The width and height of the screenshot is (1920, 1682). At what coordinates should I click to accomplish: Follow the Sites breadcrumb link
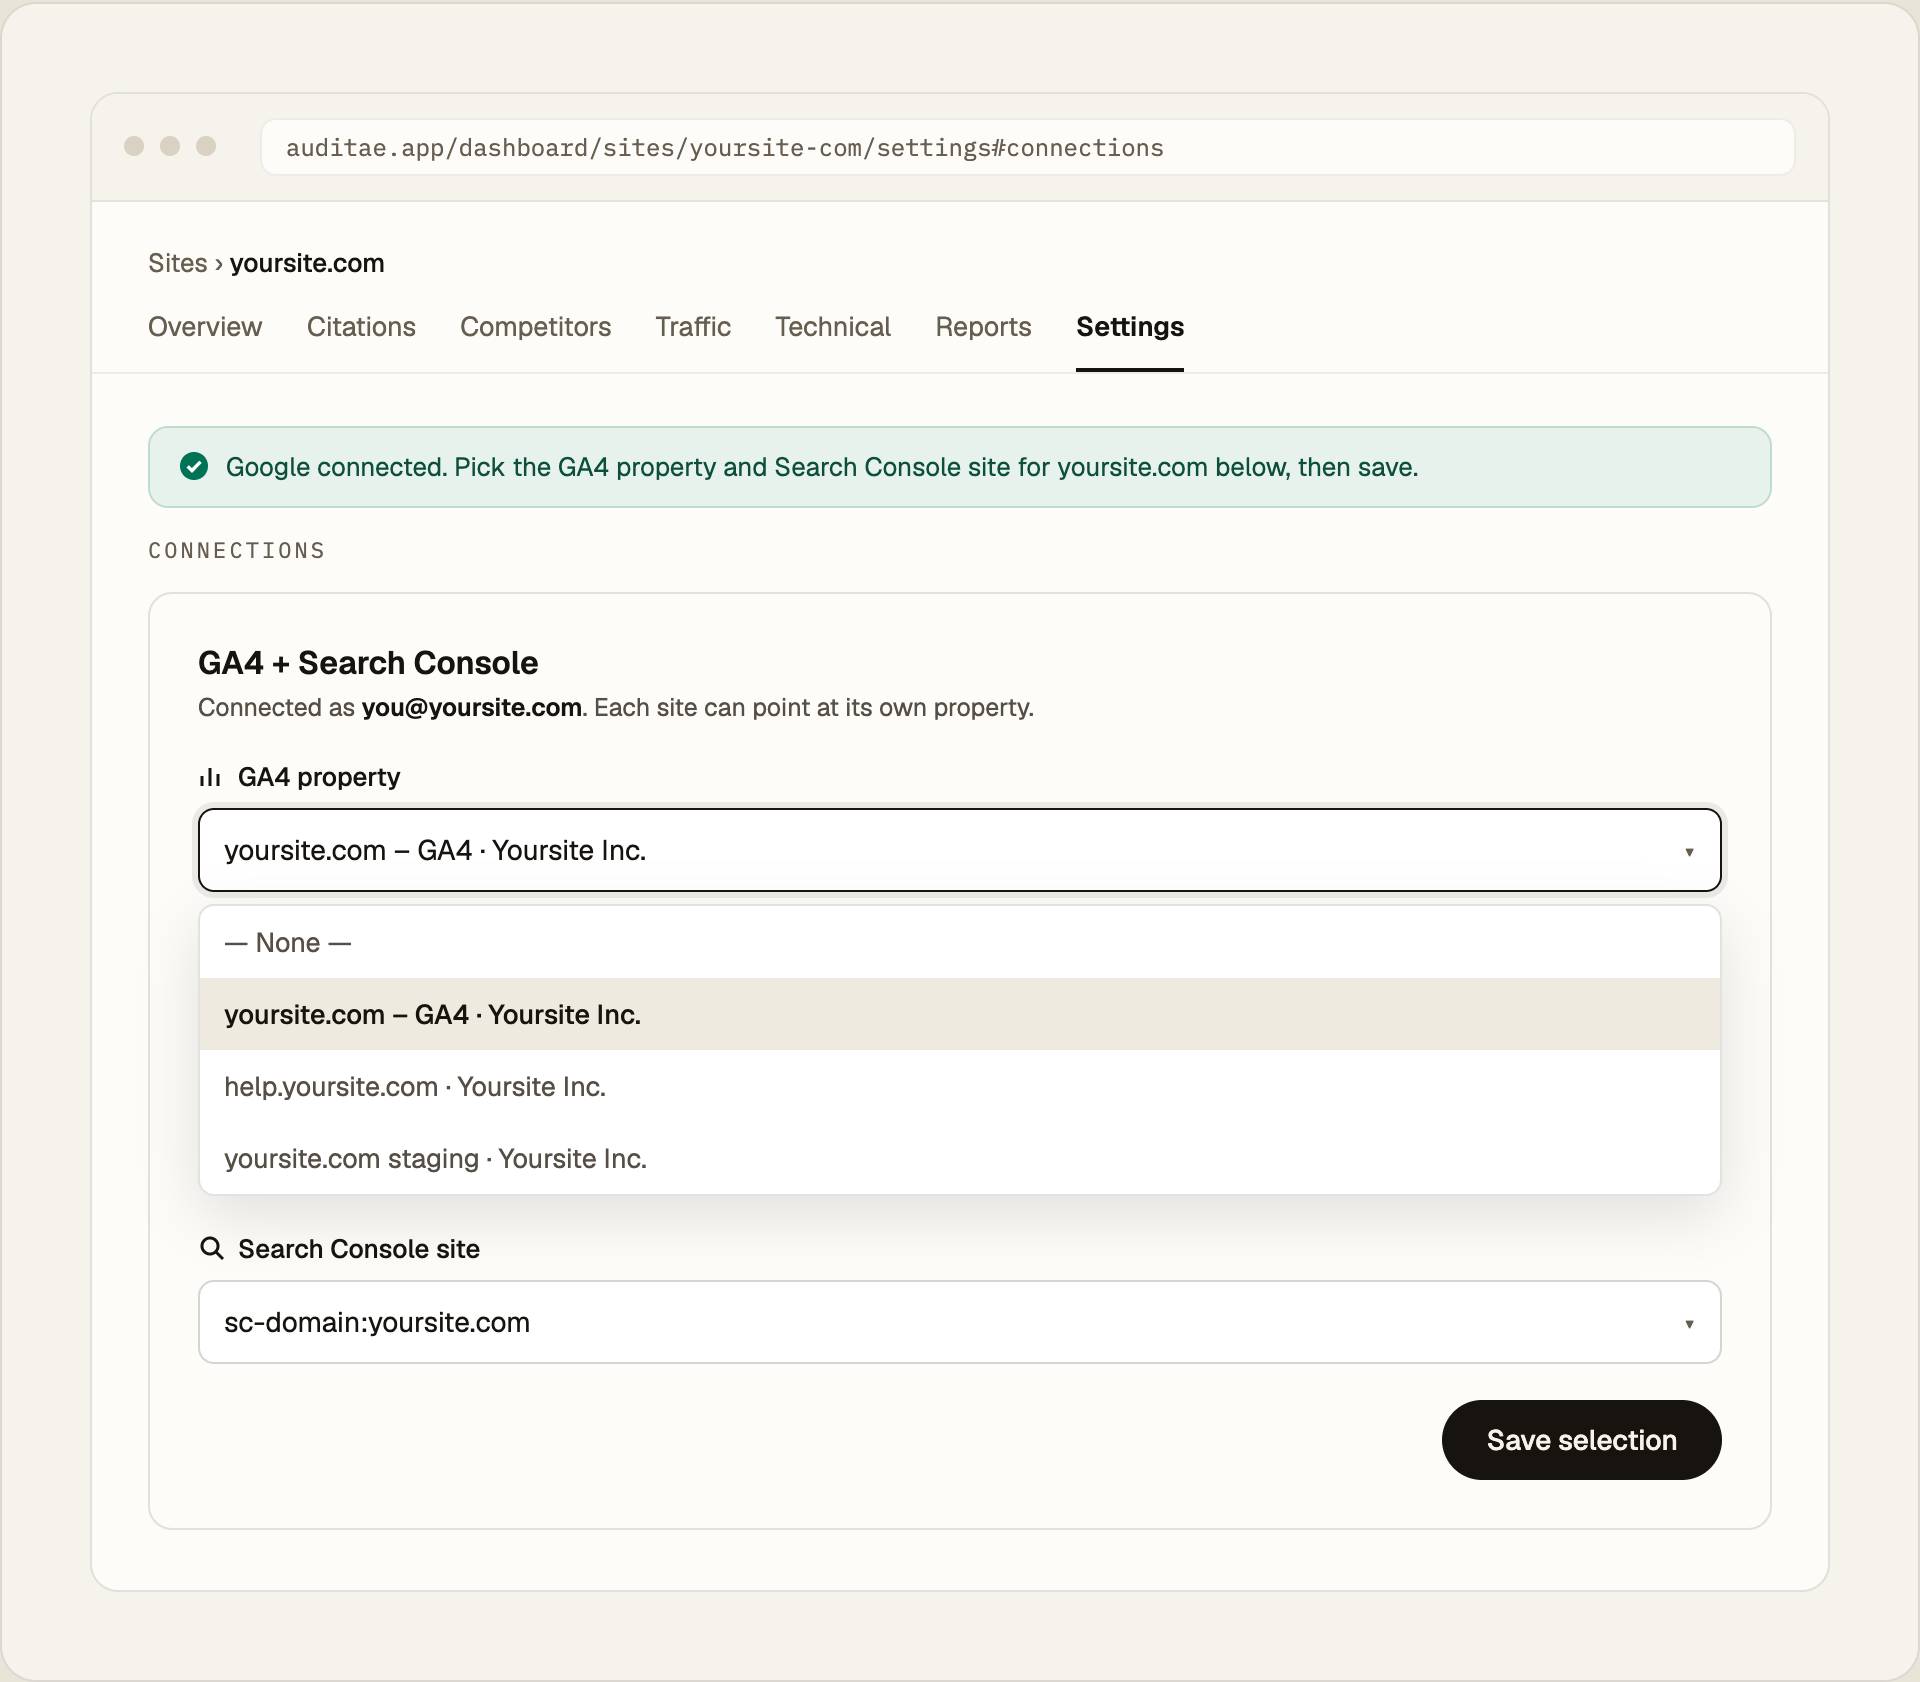(178, 263)
